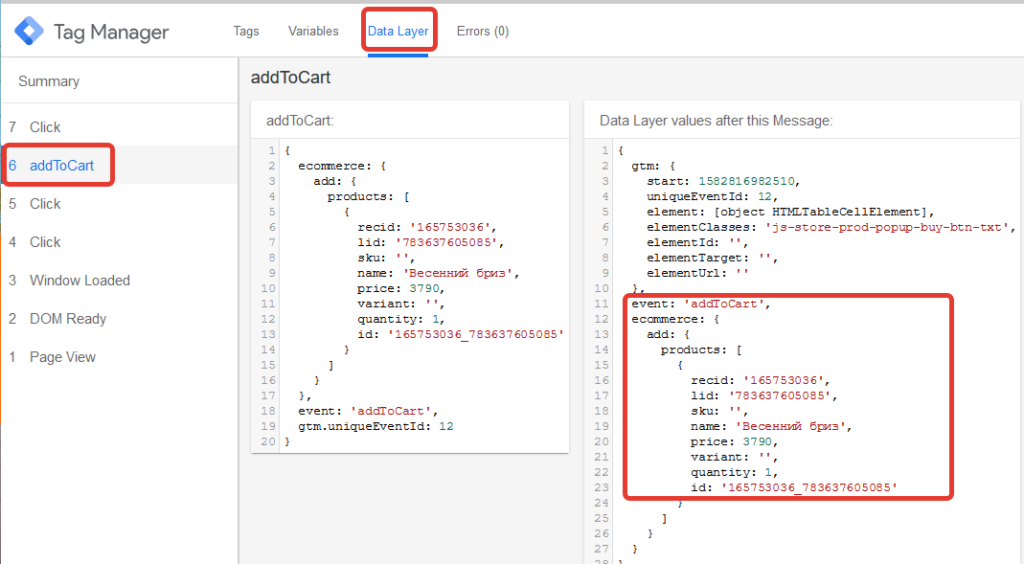Click recid '165753036' in right panel

tap(786, 380)
